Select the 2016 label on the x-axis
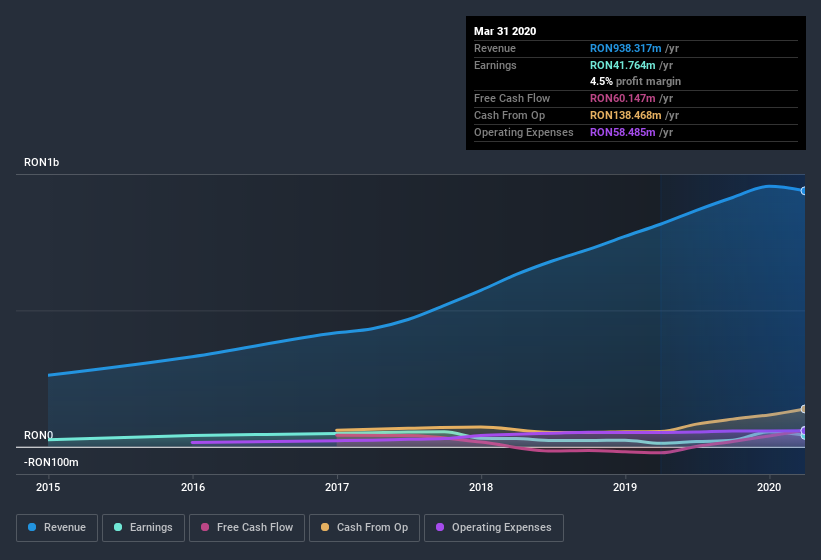The width and height of the screenshot is (821, 560). (x=193, y=487)
